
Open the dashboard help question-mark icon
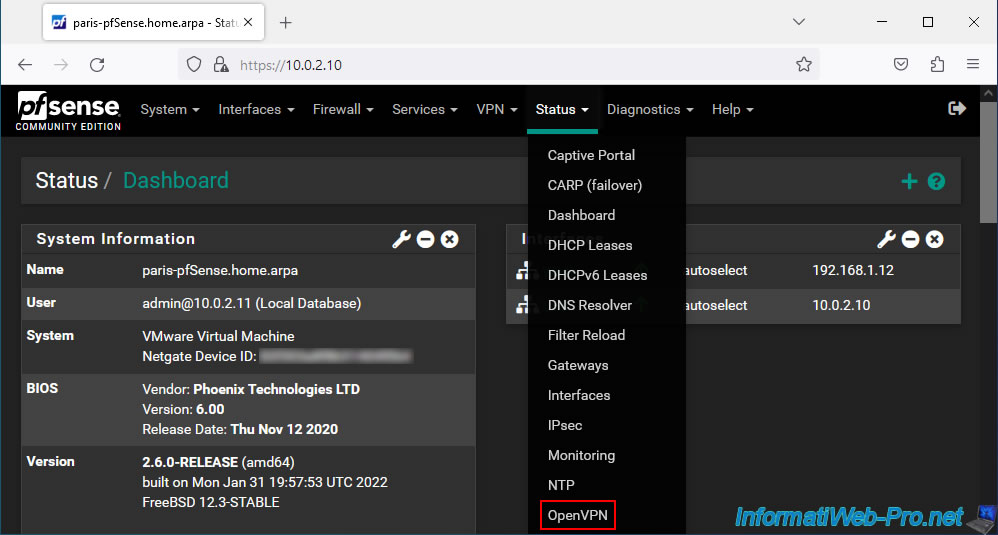936,181
